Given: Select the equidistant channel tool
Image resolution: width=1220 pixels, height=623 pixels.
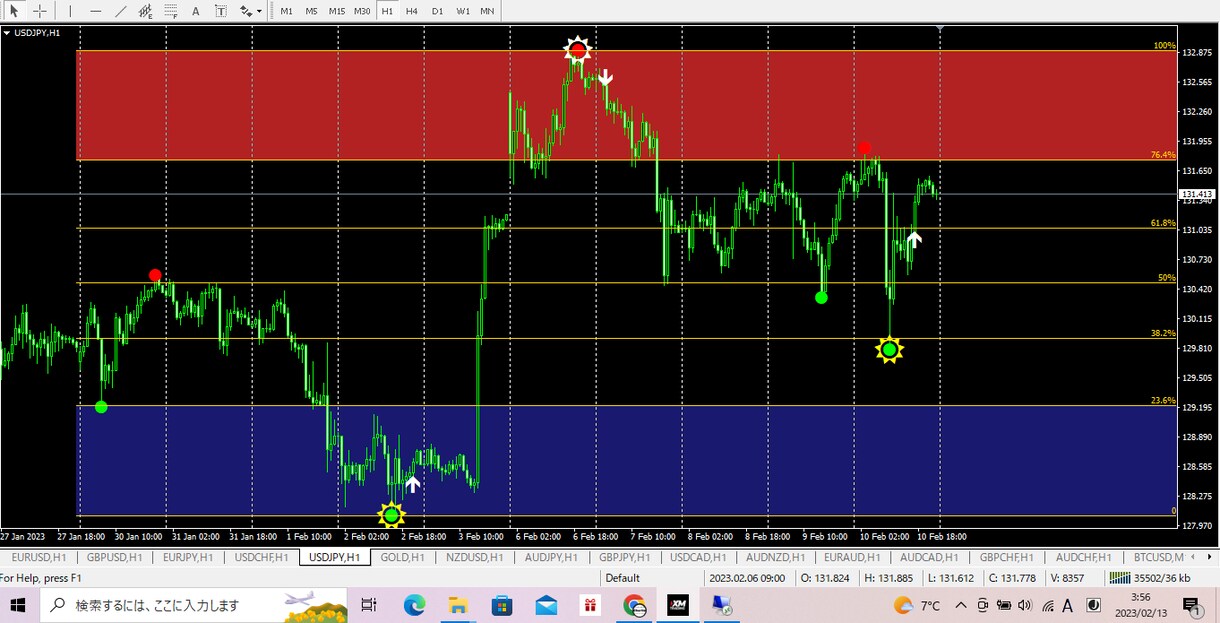Looking at the screenshot, I should click(x=146, y=11).
